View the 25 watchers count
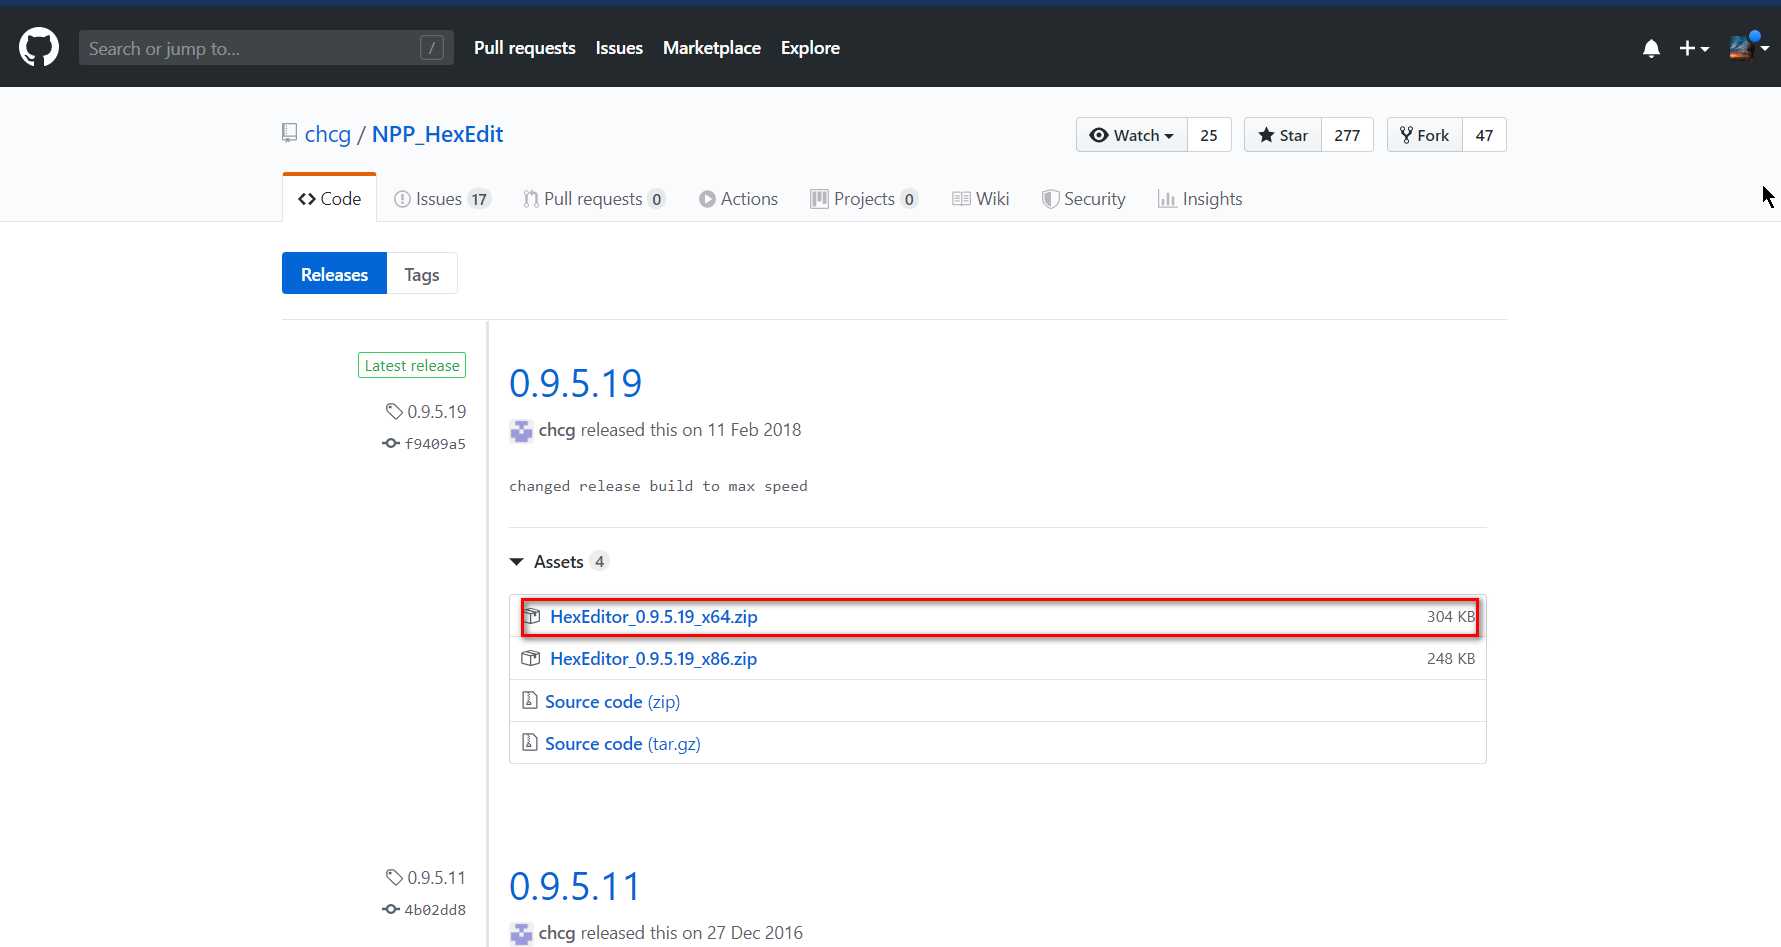The width and height of the screenshot is (1781, 947). (1209, 135)
